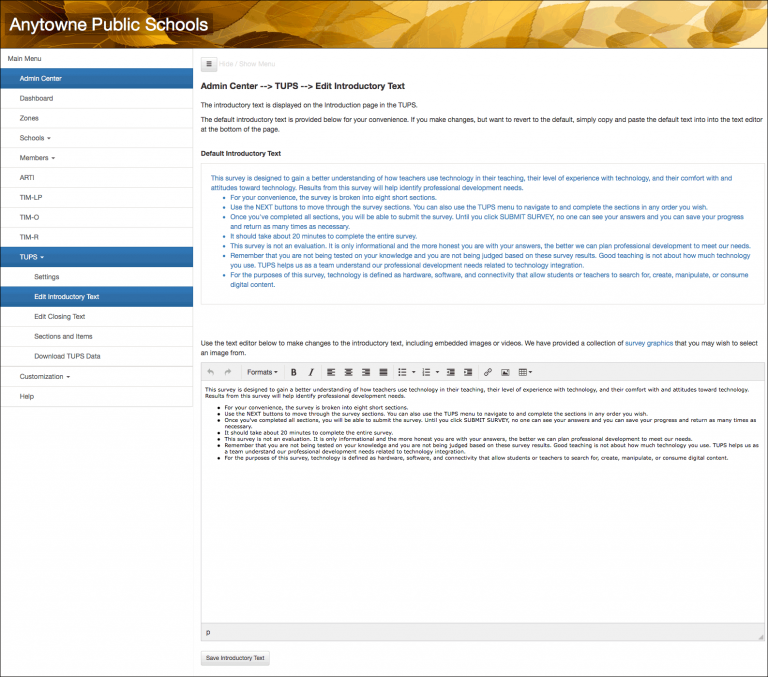Click the insert link icon
This screenshot has width=768, height=677.
tap(488, 372)
